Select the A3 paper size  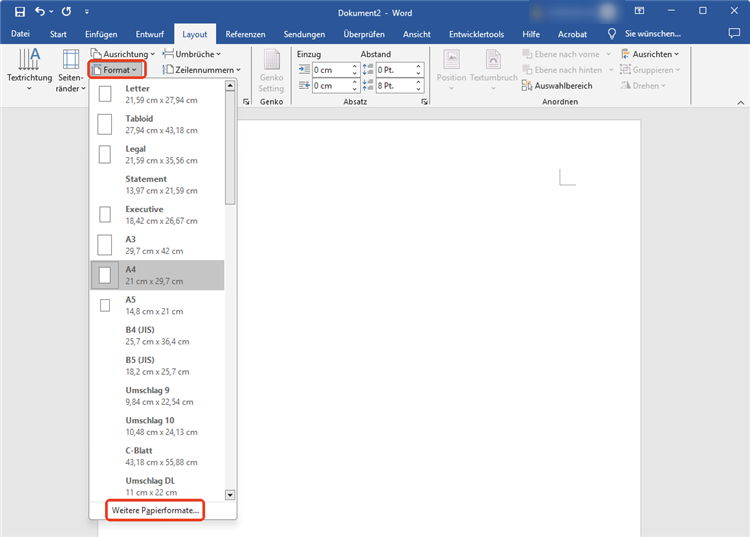tap(157, 245)
